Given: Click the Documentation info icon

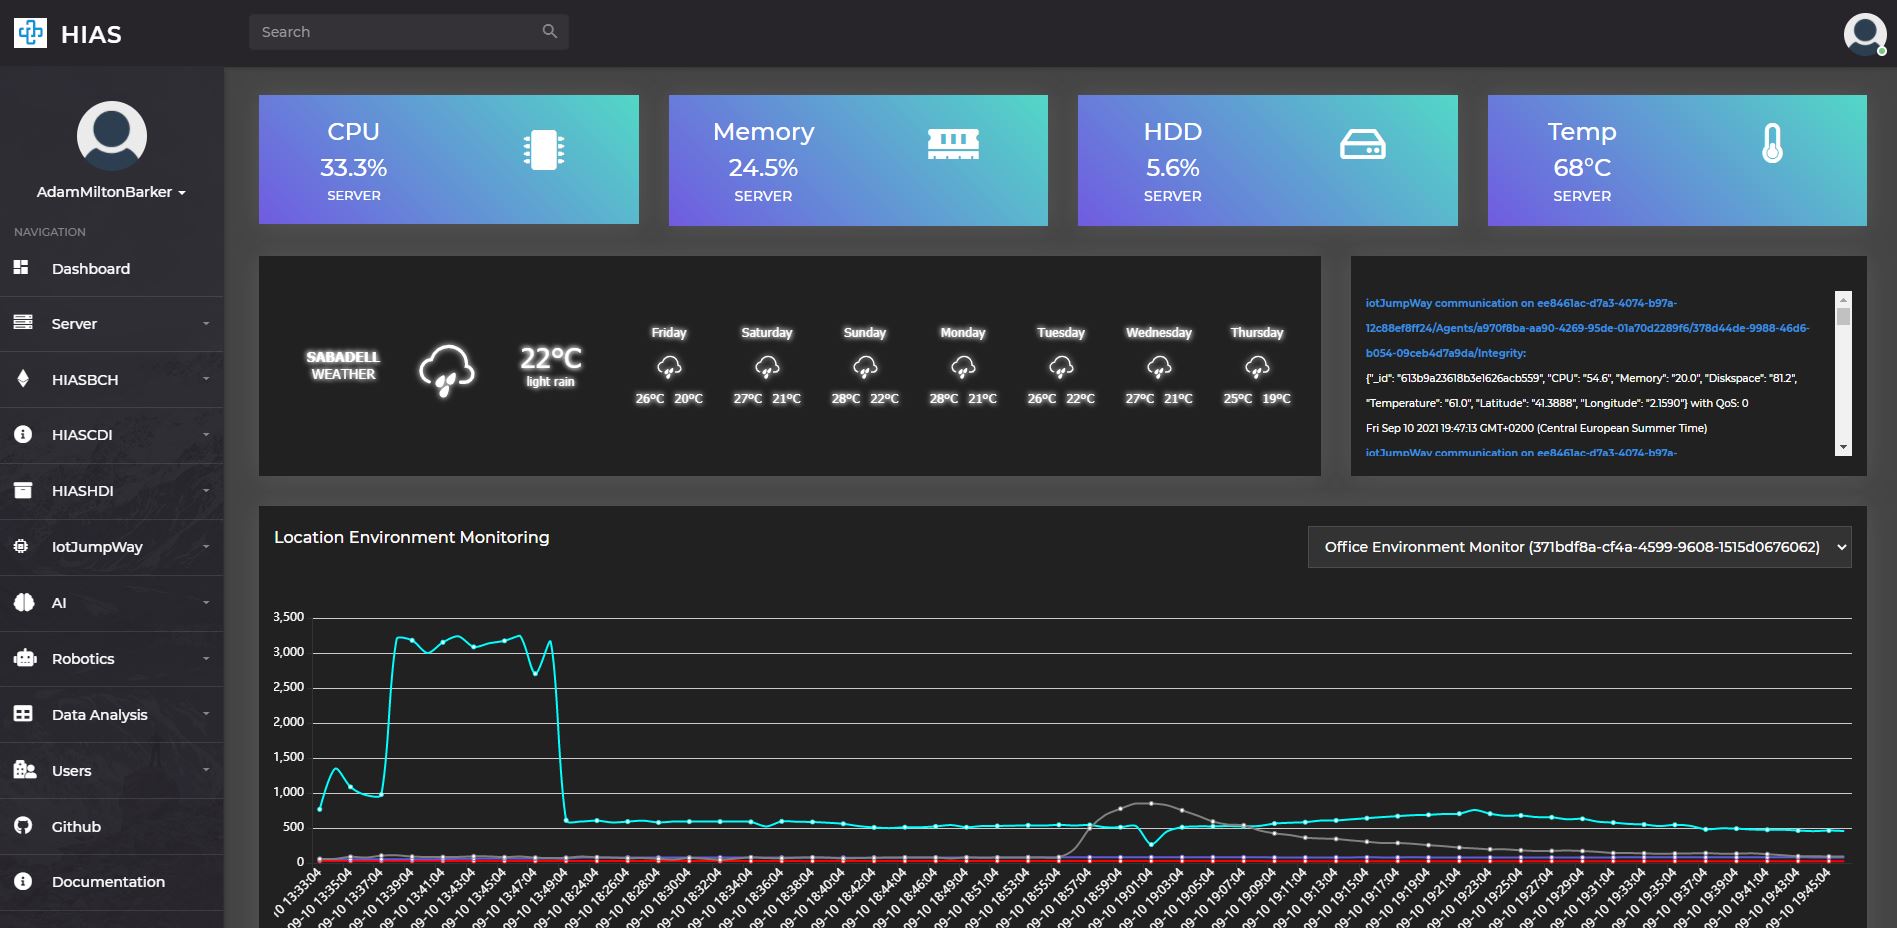Looking at the screenshot, I should tap(23, 881).
